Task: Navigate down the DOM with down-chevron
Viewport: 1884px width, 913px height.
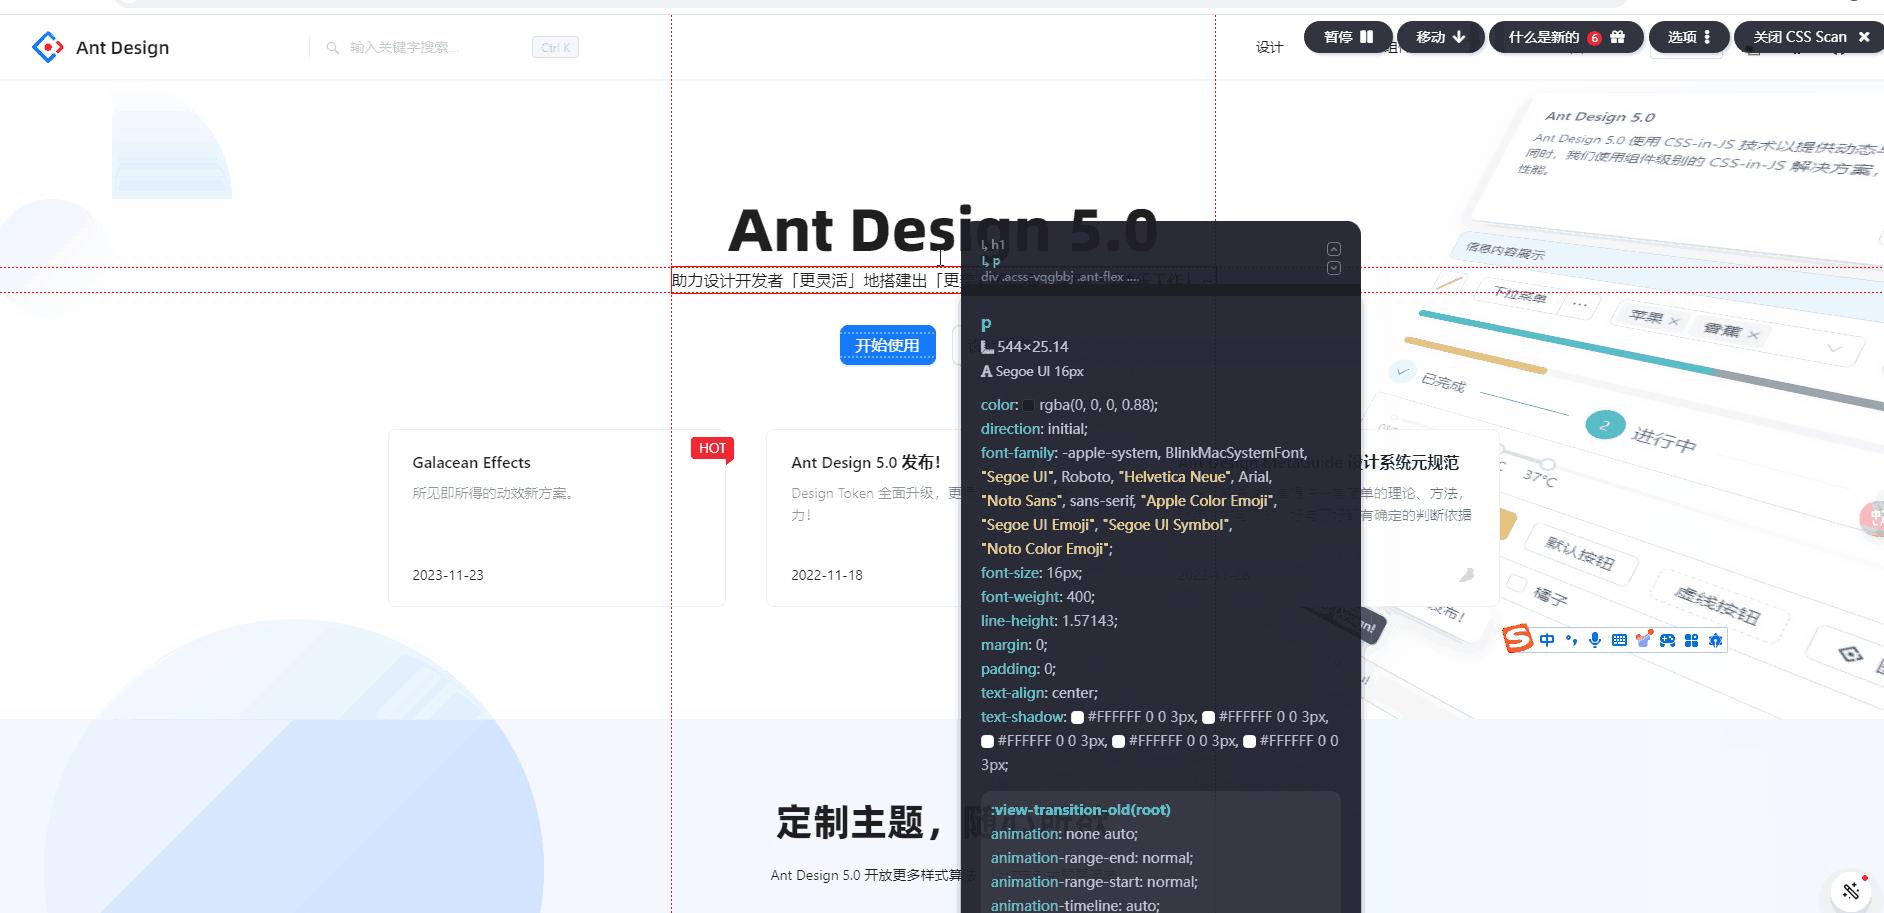Action: [x=1333, y=268]
